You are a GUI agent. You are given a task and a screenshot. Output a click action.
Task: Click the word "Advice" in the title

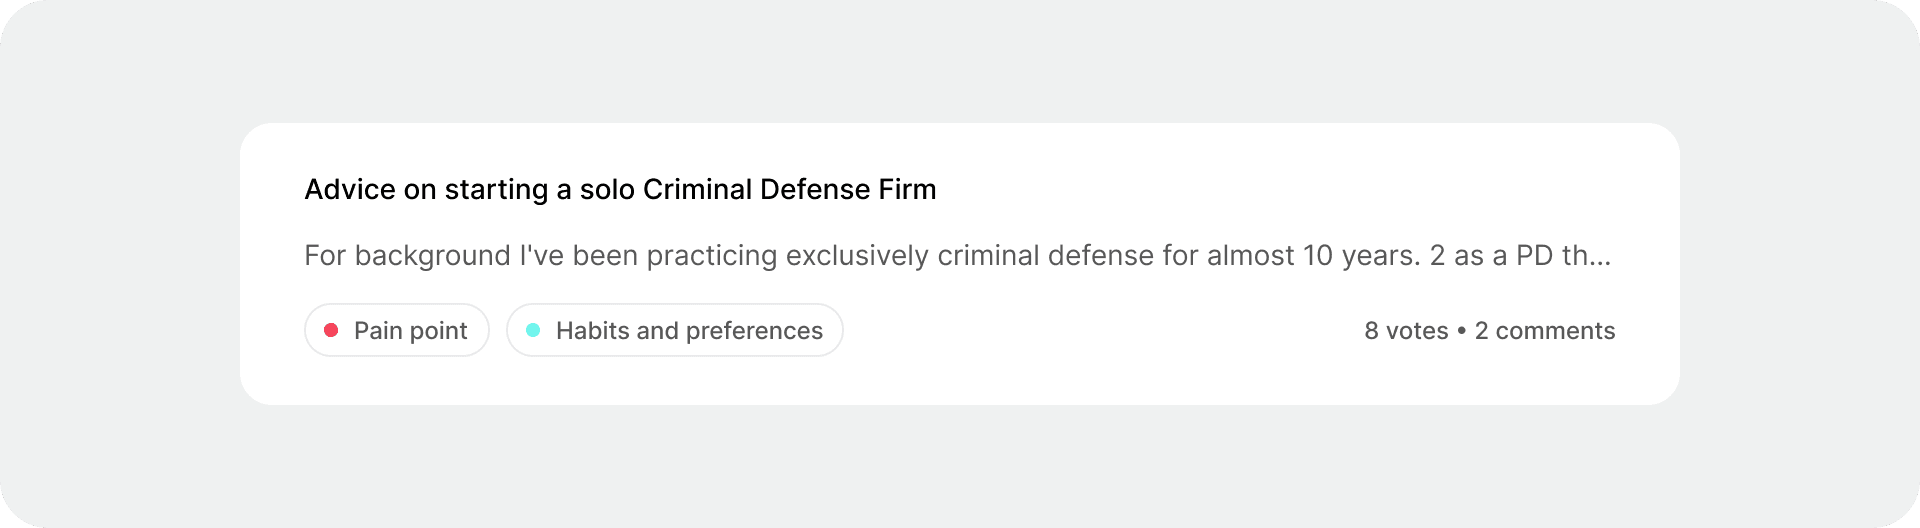tap(349, 190)
